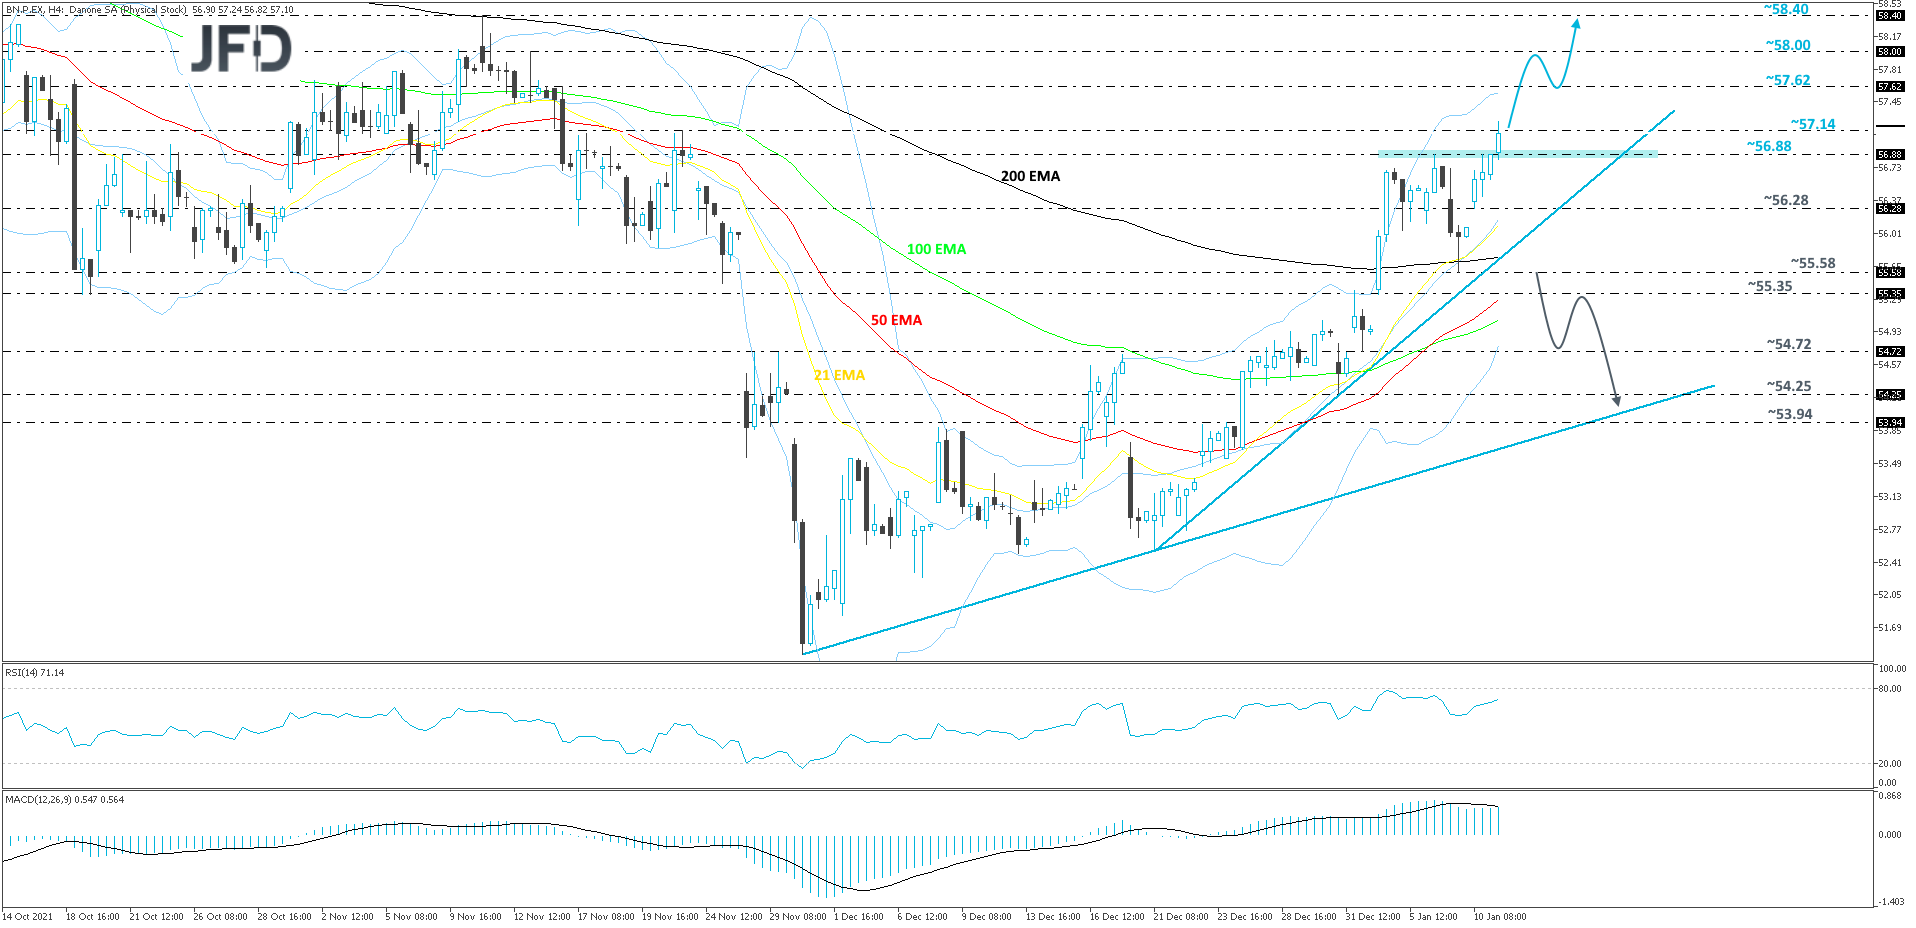Select the green 100 EMA label
Viewport: 1916px width, 928px height.
coord(936,249)
